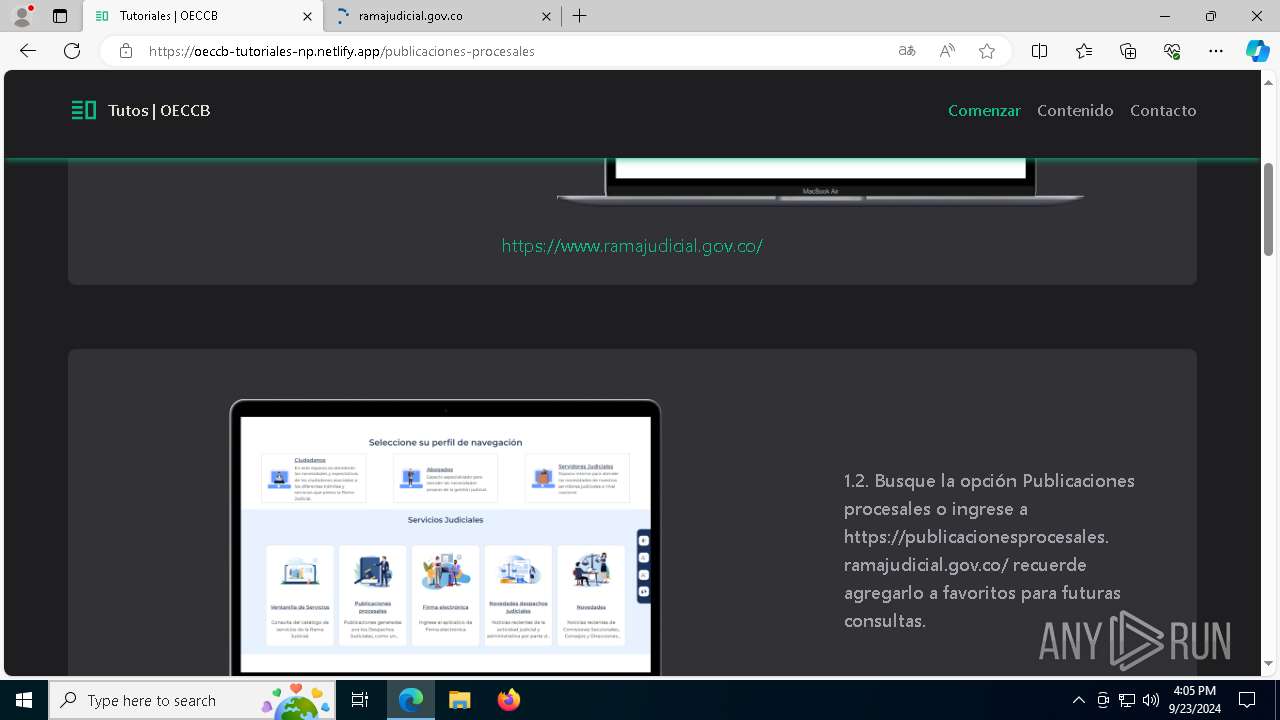Open the Windows Start menu

pos(24,700)
